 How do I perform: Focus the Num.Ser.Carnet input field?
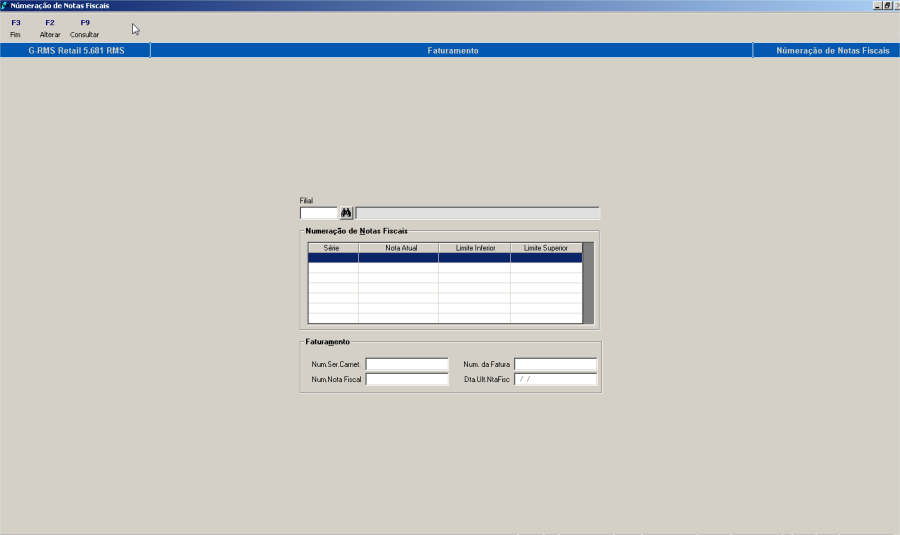(x=407, y=364)
